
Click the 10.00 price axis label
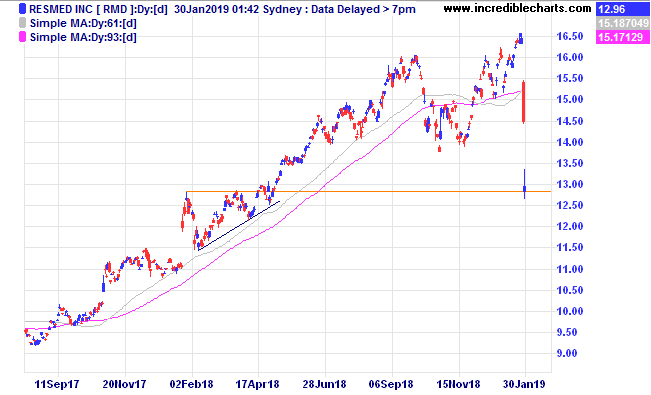tap(570, 311)
